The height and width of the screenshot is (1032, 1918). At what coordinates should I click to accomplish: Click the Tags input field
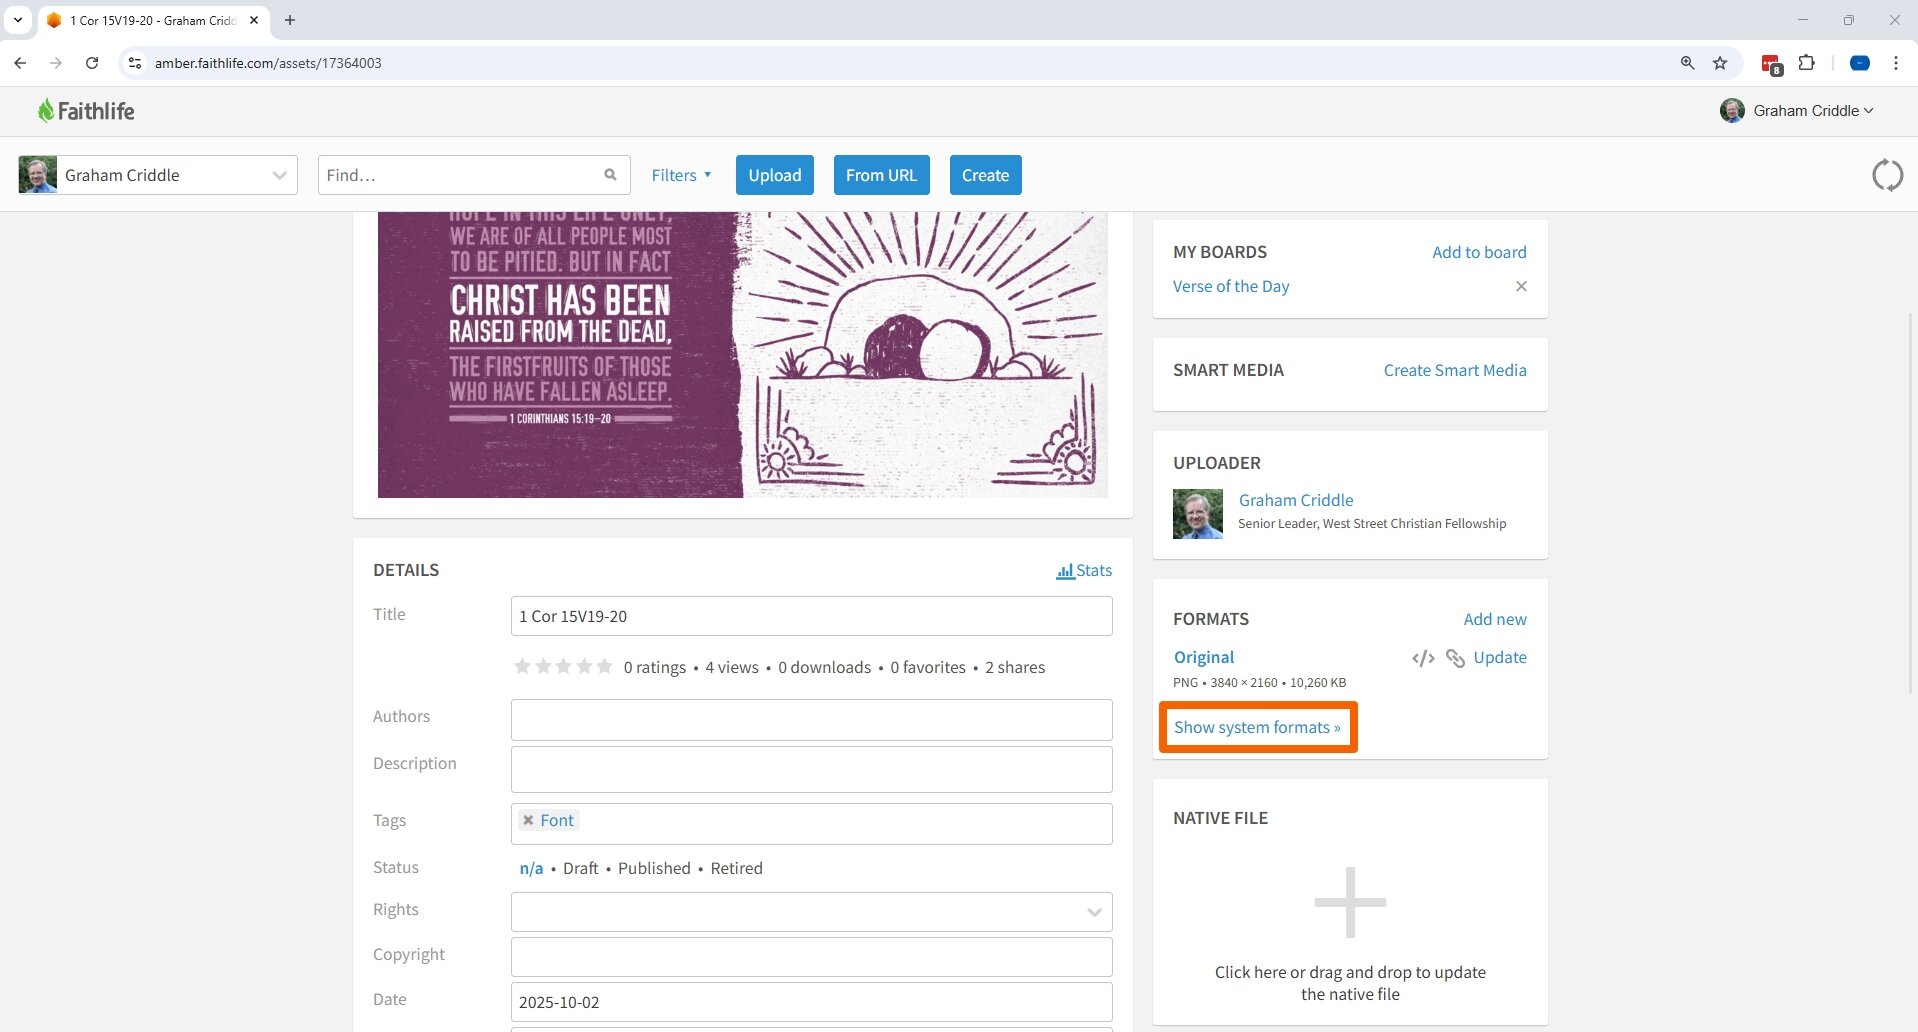tap(811, 824)
